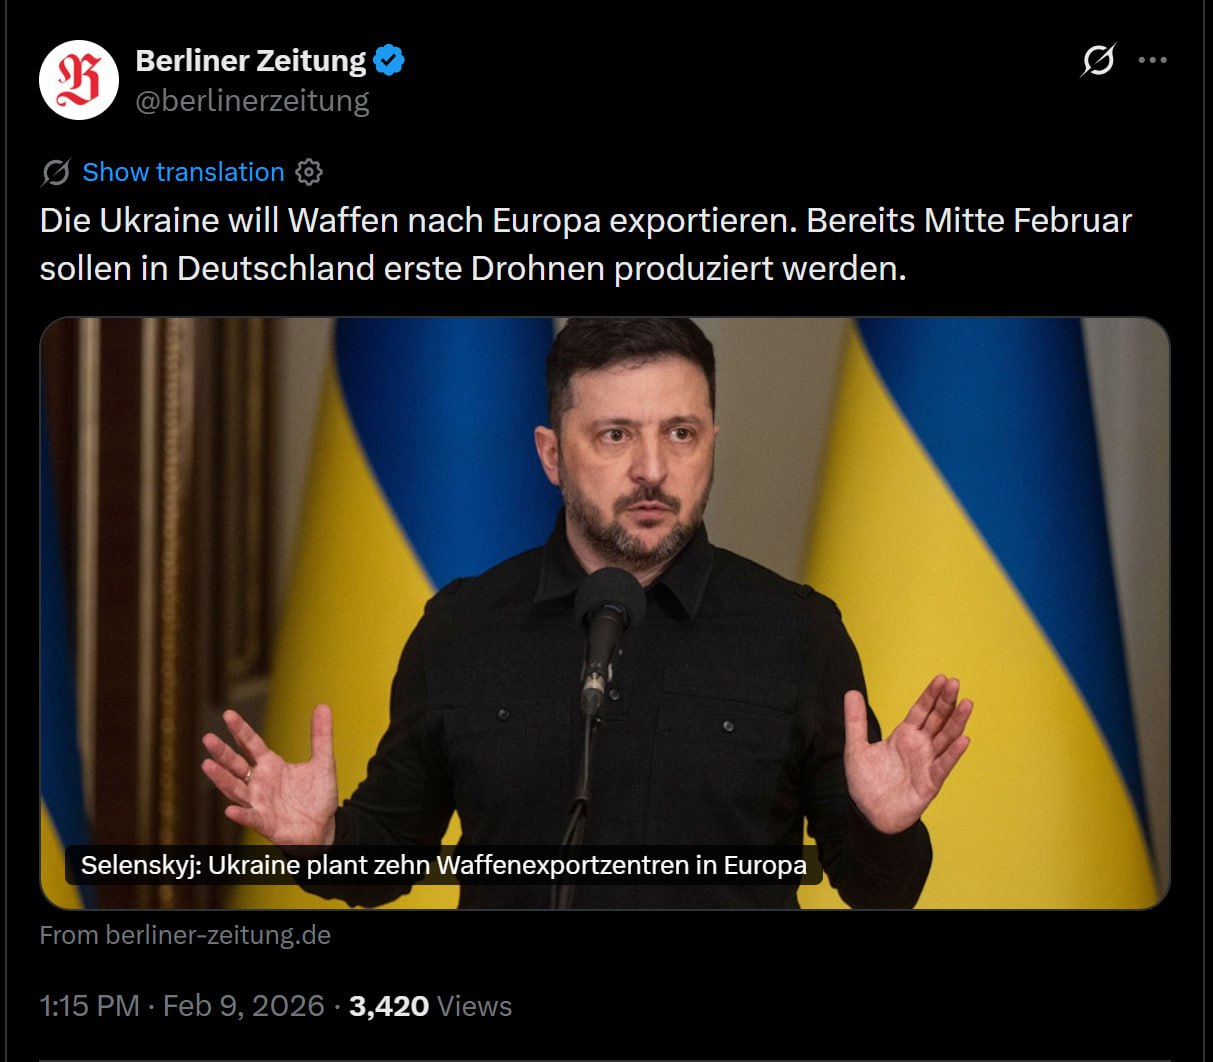Open the article preview image card
This screenshot has height=1062, width=1213.
click(605, 613)
